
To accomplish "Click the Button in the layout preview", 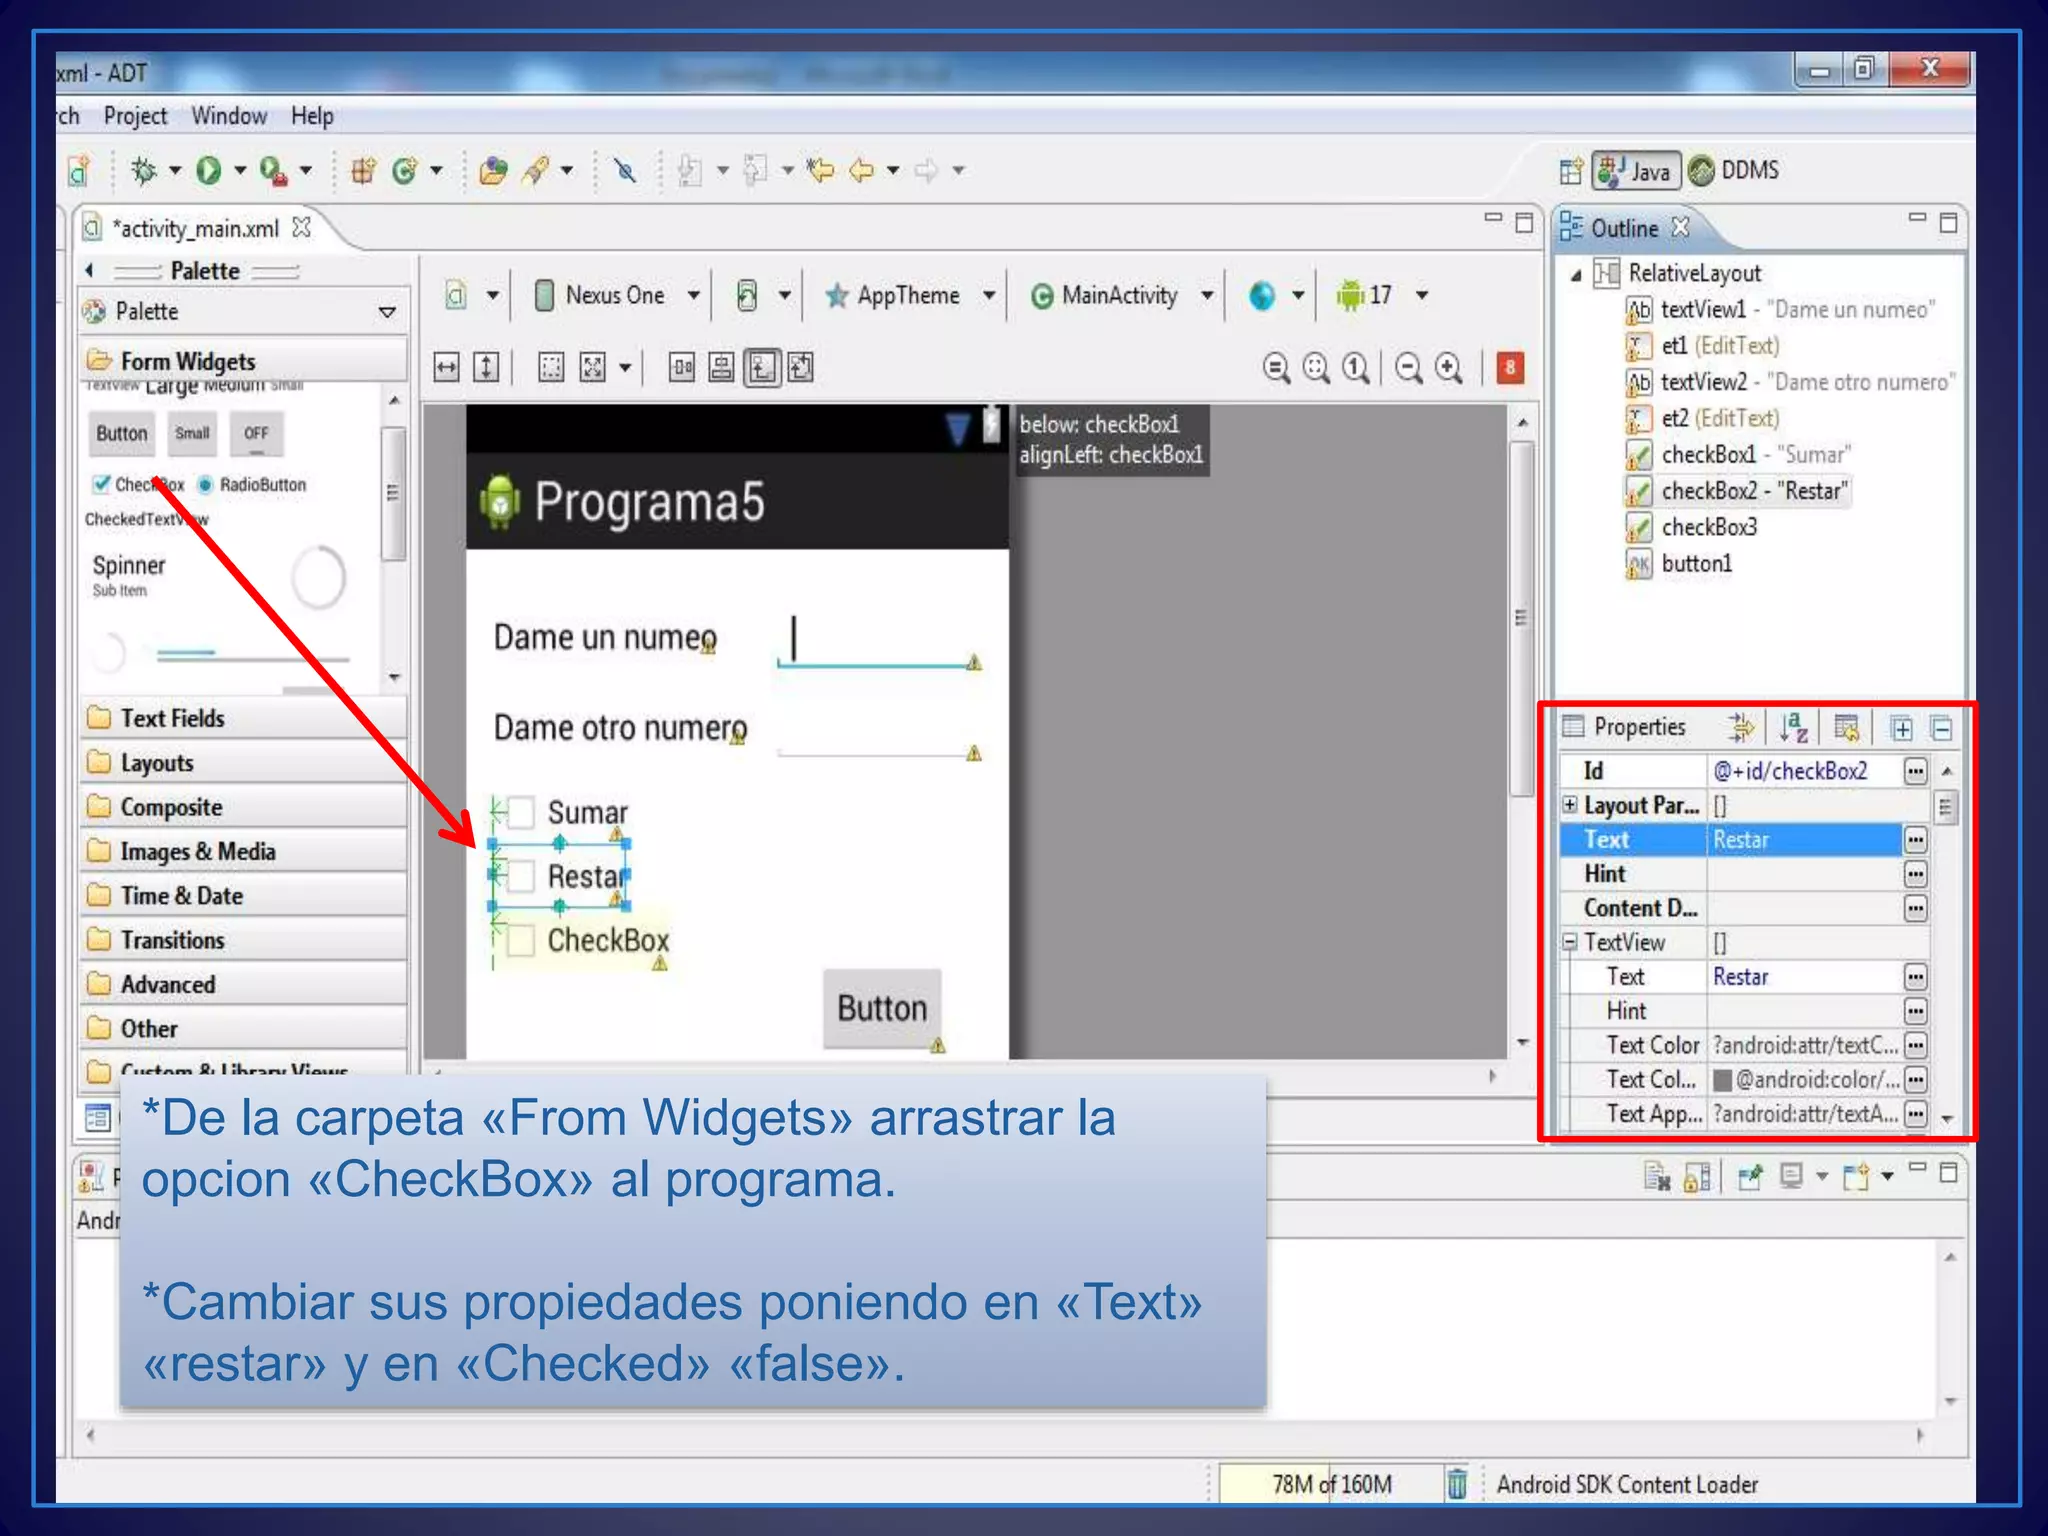I will point(882,1008).
